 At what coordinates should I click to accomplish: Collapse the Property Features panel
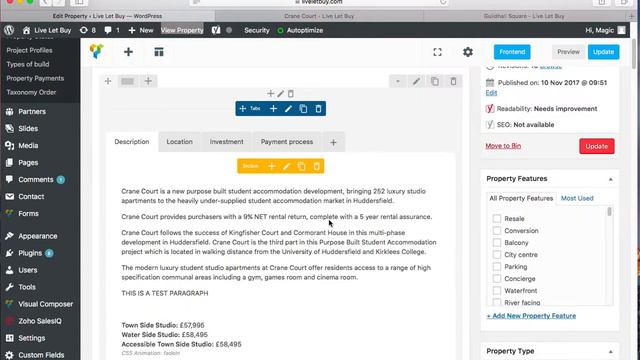pos(611,179)
